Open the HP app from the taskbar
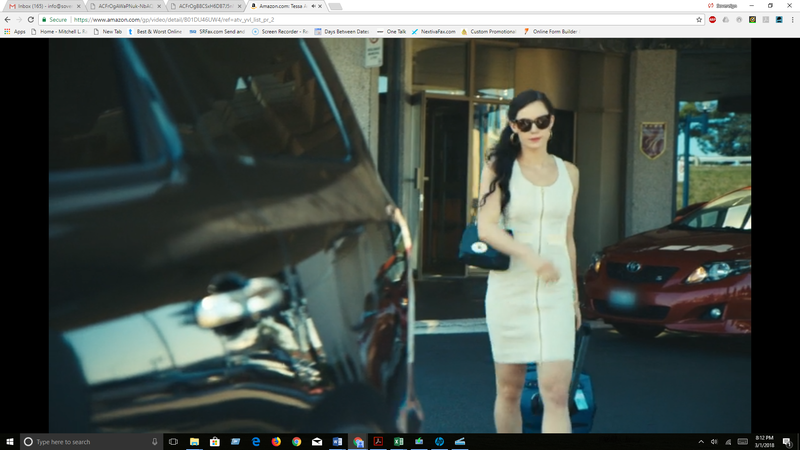This screenshot has width=800, height=450. (x=439, y=442)
